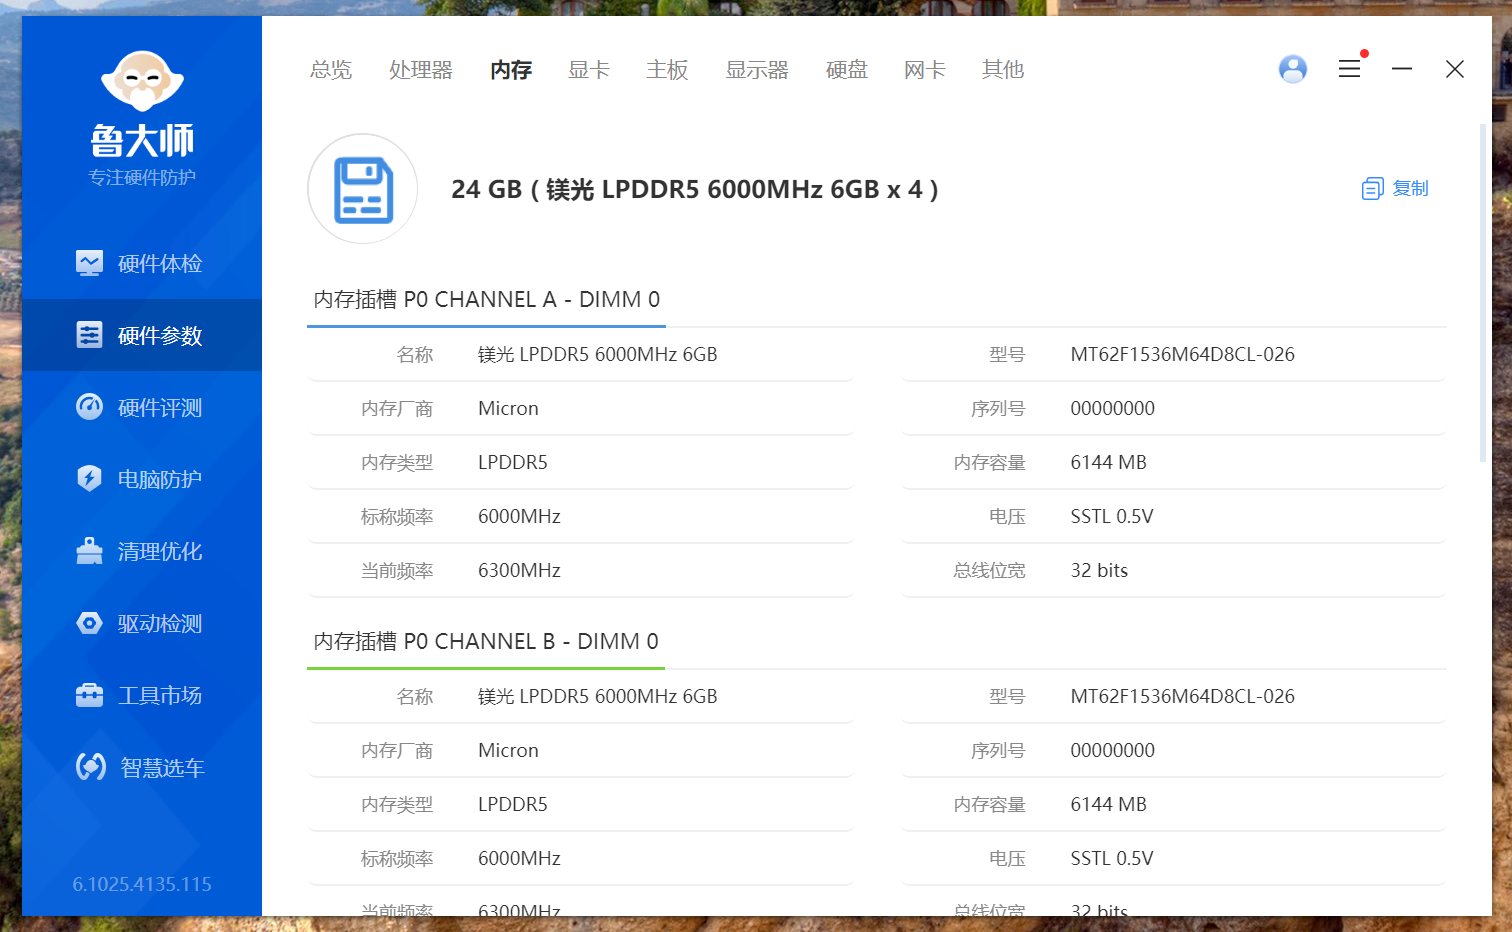Screen dimensions: 1512x932
Task: Open 硬件评测 label in sidebar
Action: tap(160, 408)
